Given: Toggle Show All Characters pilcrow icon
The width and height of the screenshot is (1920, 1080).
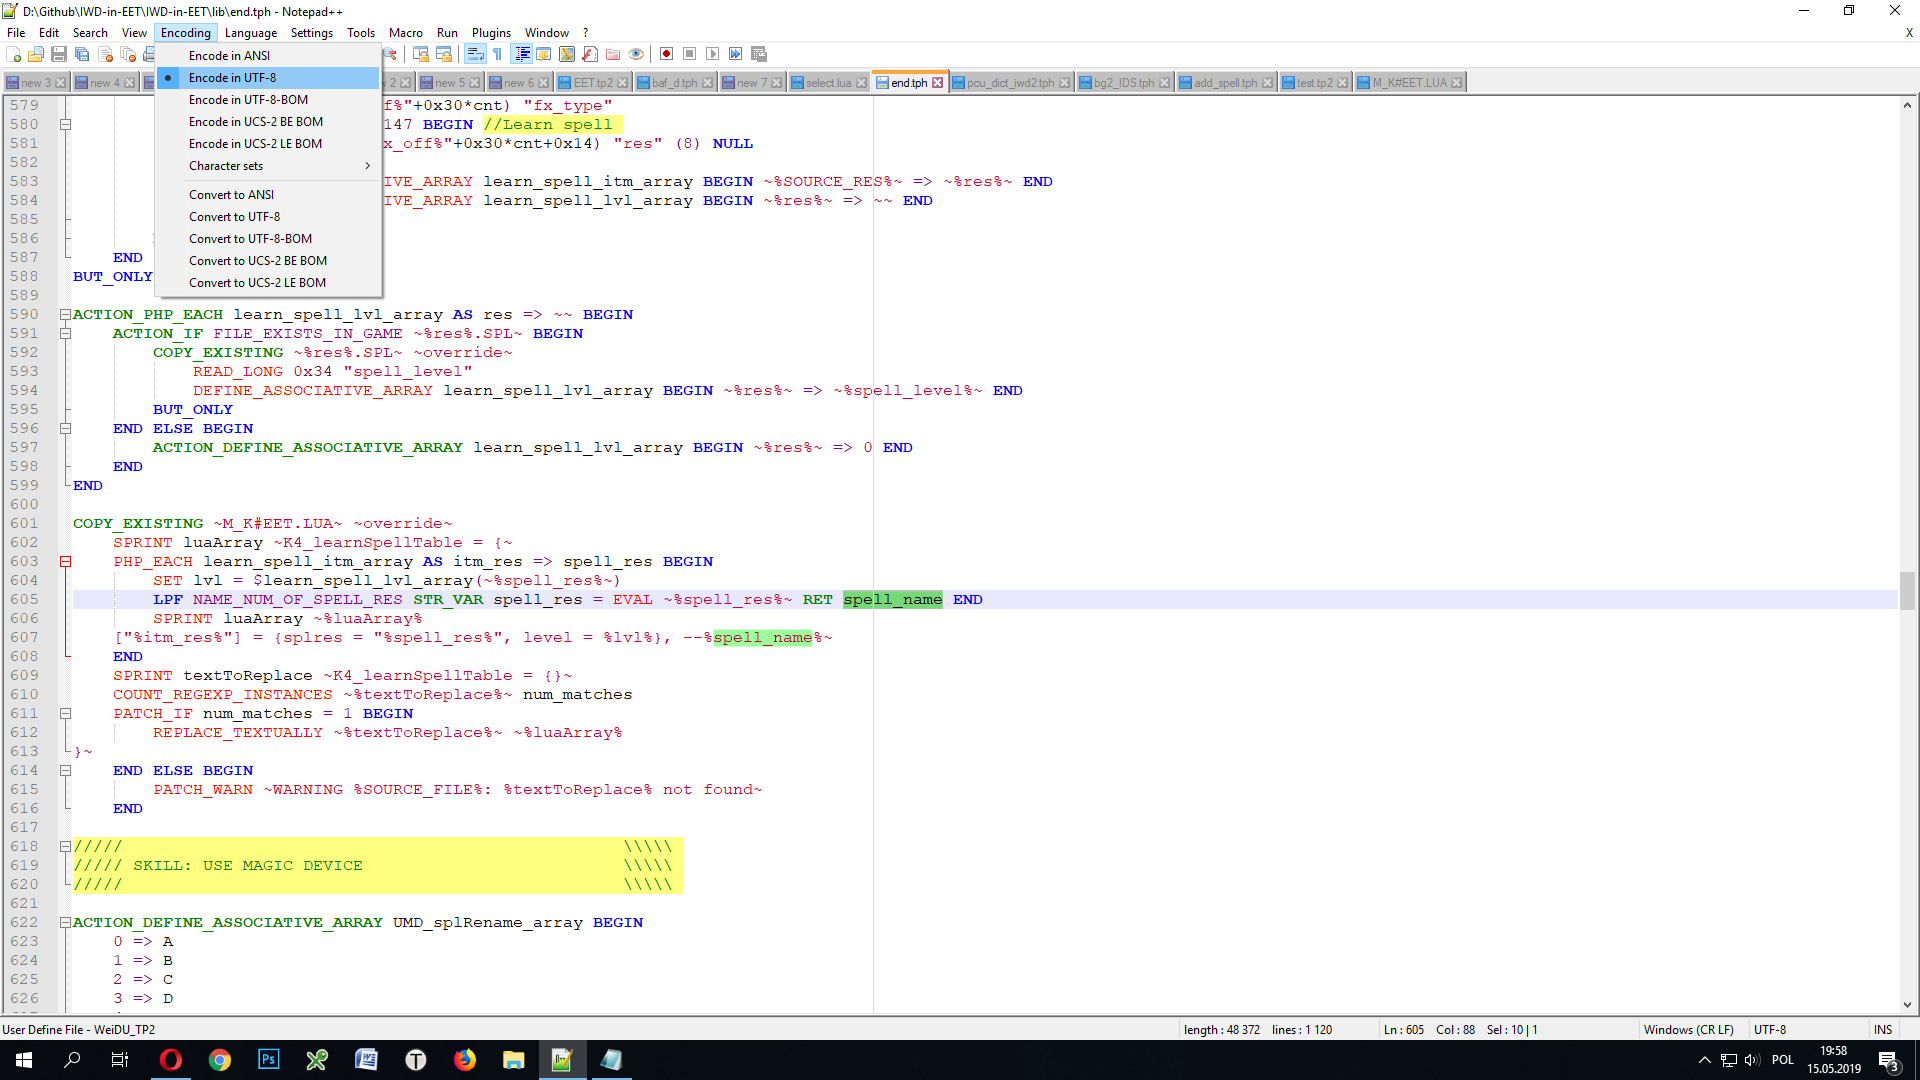Looking at the screenshot, I should [498, 54].
